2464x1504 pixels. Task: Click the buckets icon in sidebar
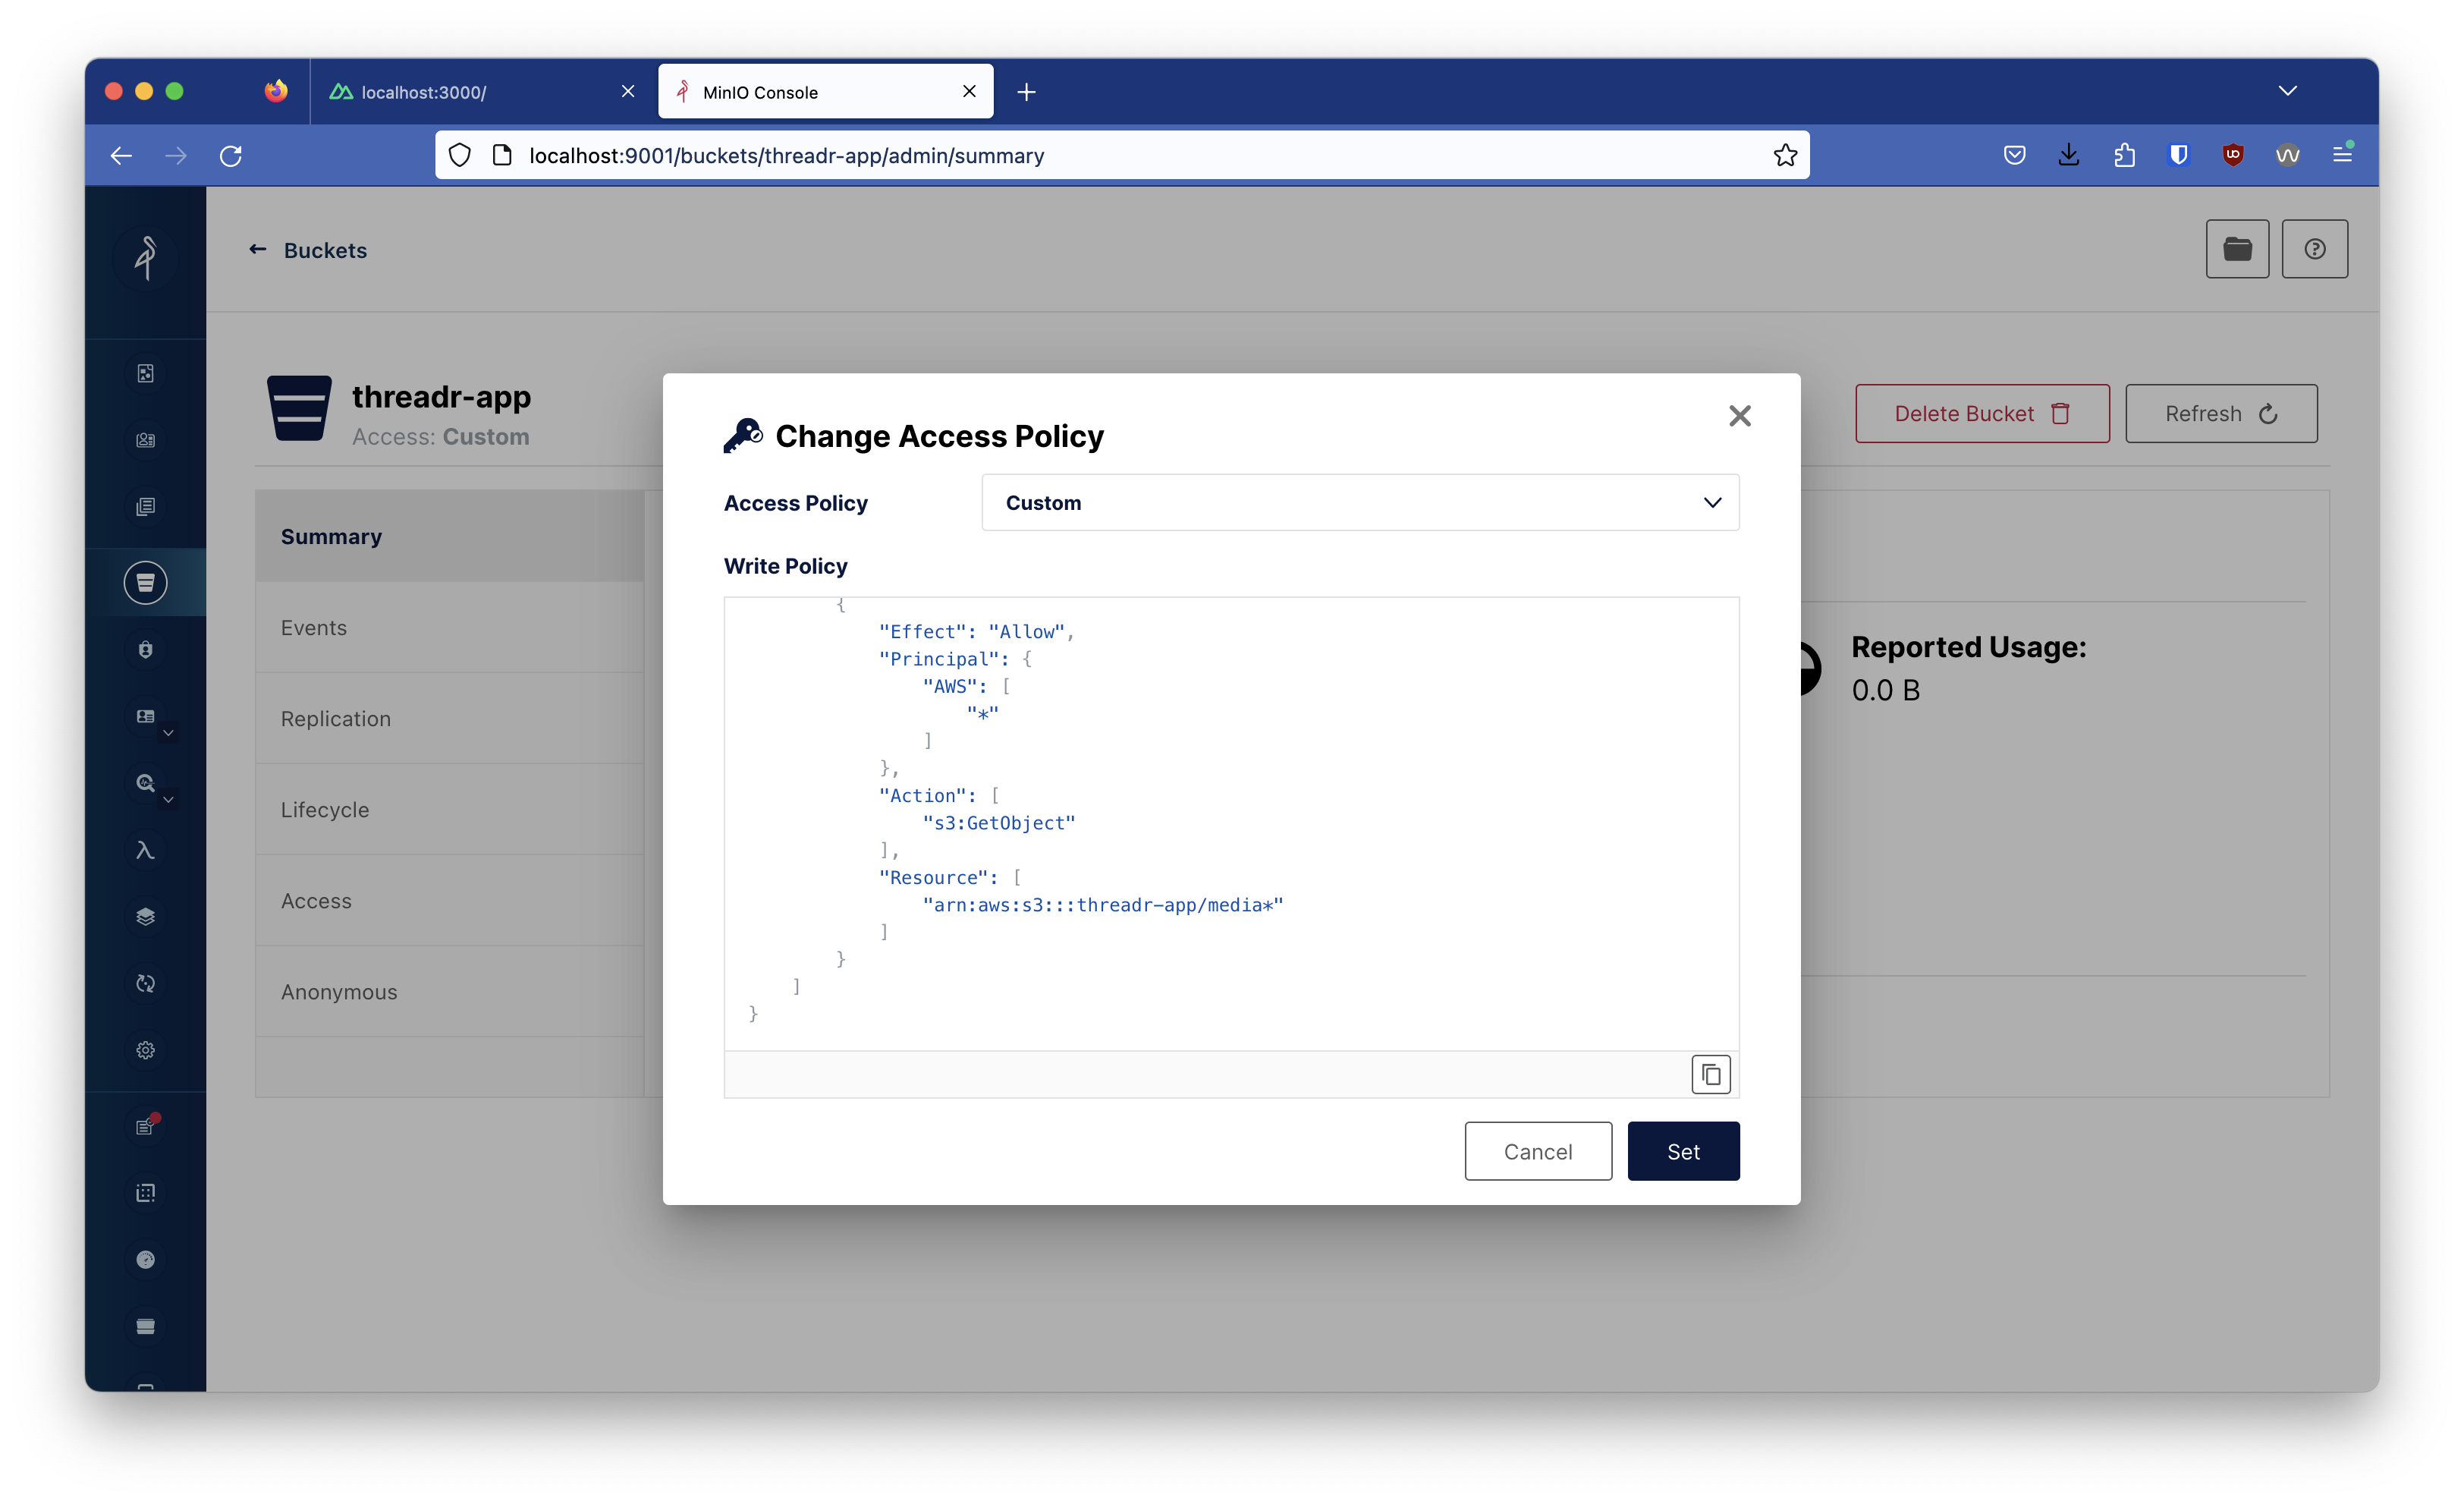point(146,583)
